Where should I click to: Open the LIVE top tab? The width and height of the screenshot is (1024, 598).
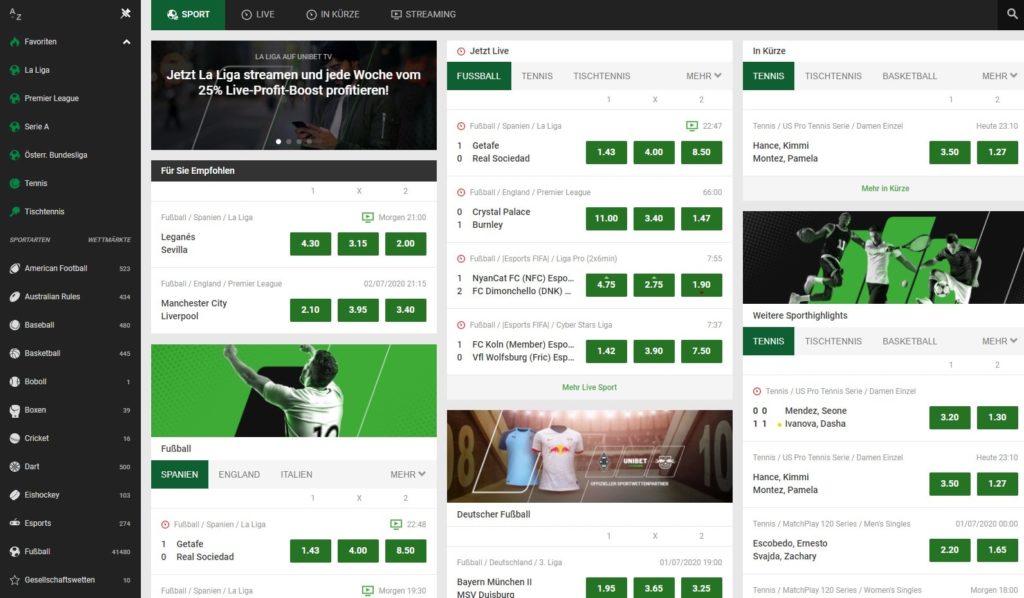[258, 14]
